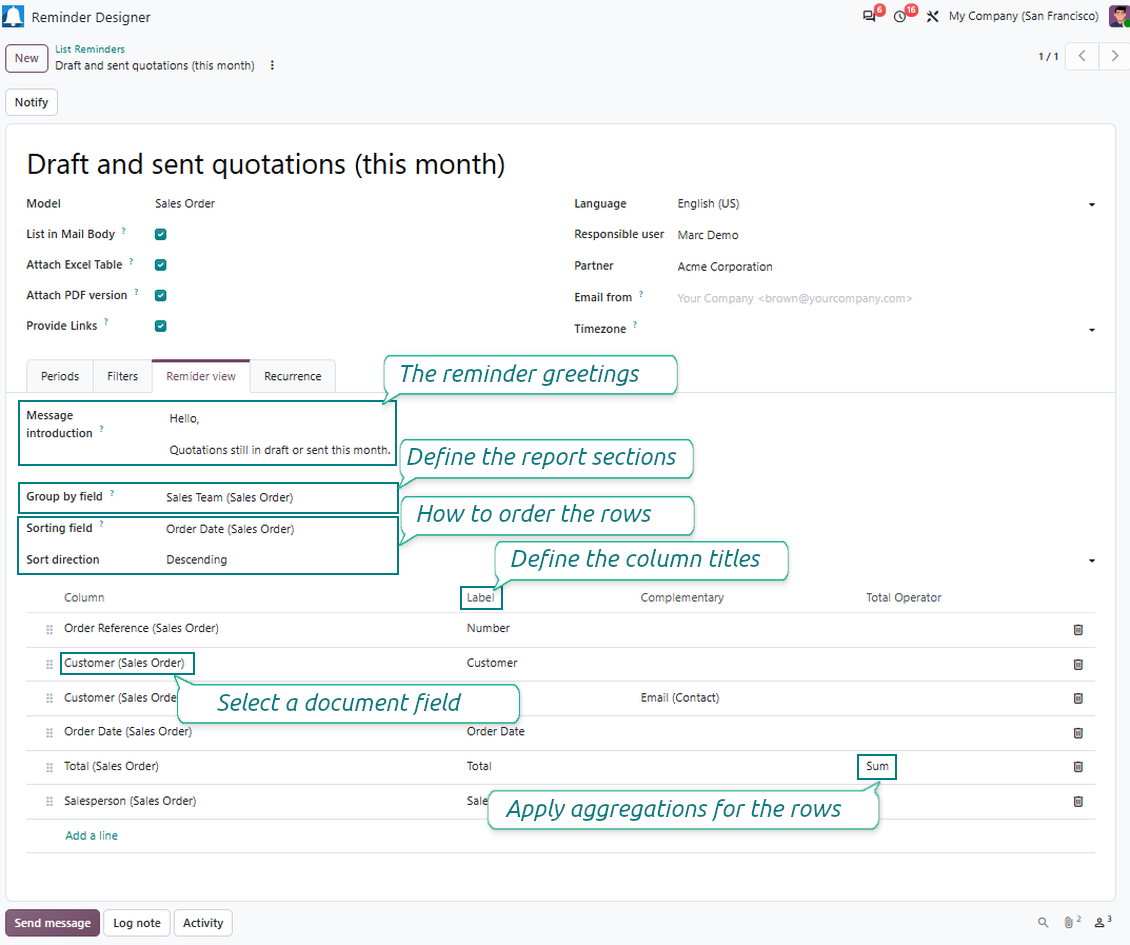This screenshot has height=945, width=1130.
Task: Click the Group by field value Sales Team
Action: click(x=230, y=497)
